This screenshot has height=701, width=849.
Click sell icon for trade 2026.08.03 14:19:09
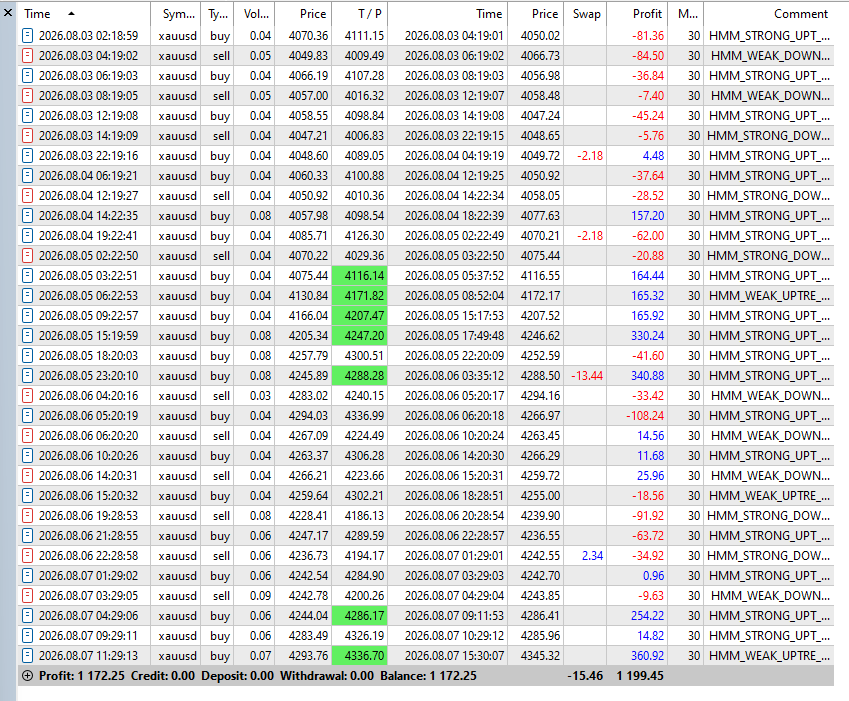pyautogui.click(x=27, y=136)
